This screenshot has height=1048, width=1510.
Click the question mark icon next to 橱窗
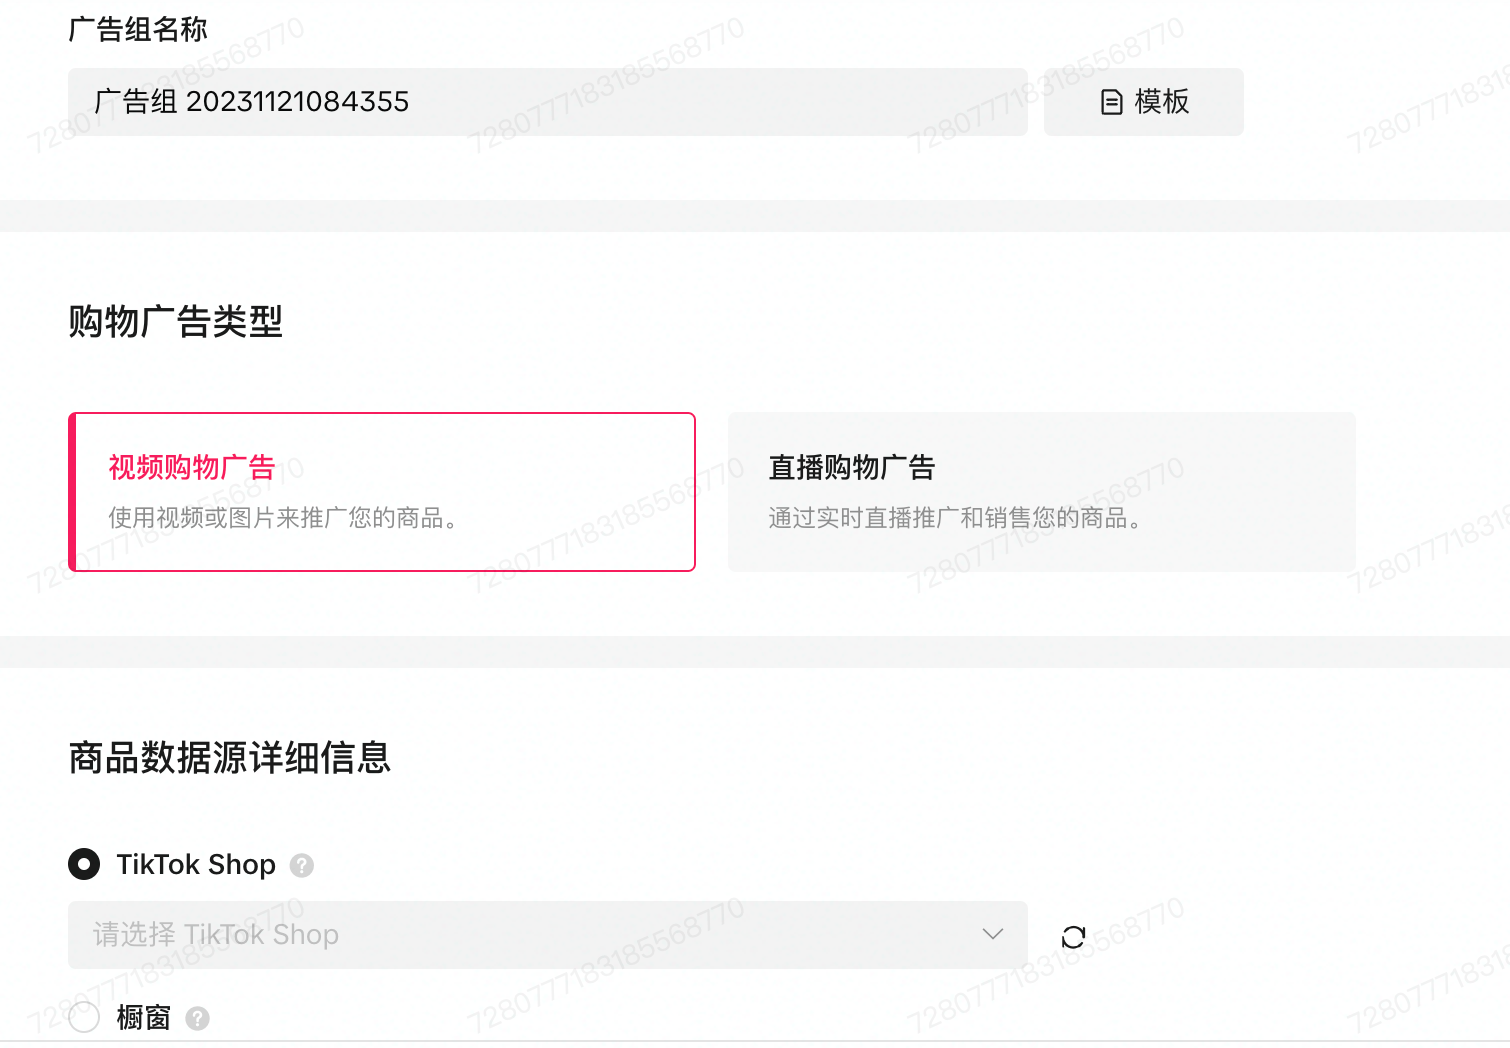198,1018
